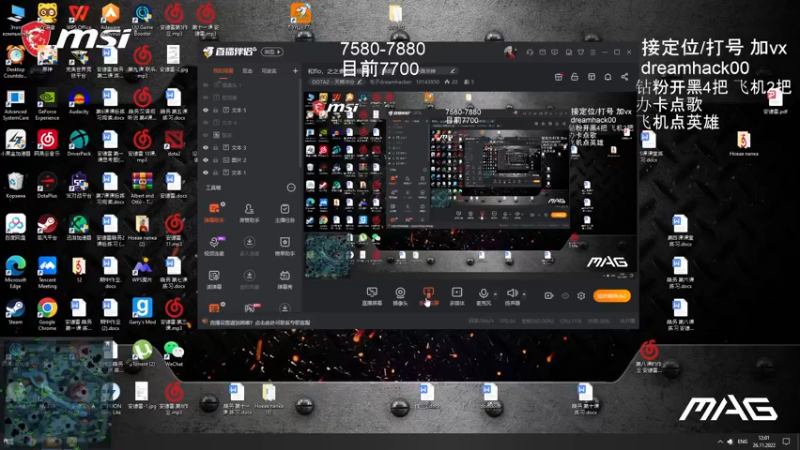Select the third scene tab
The image size is (800, 450).
[x=269, y=71]
